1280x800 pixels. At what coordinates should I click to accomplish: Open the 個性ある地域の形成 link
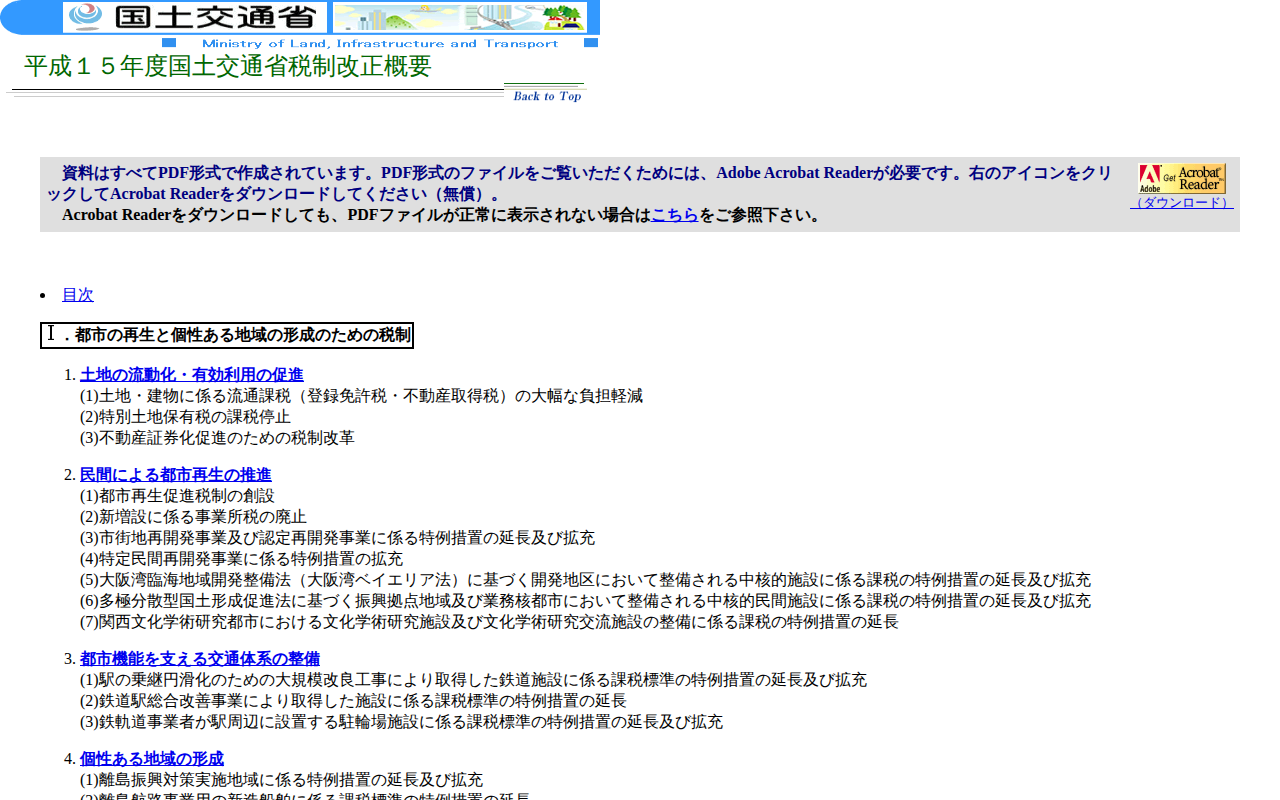151,758
